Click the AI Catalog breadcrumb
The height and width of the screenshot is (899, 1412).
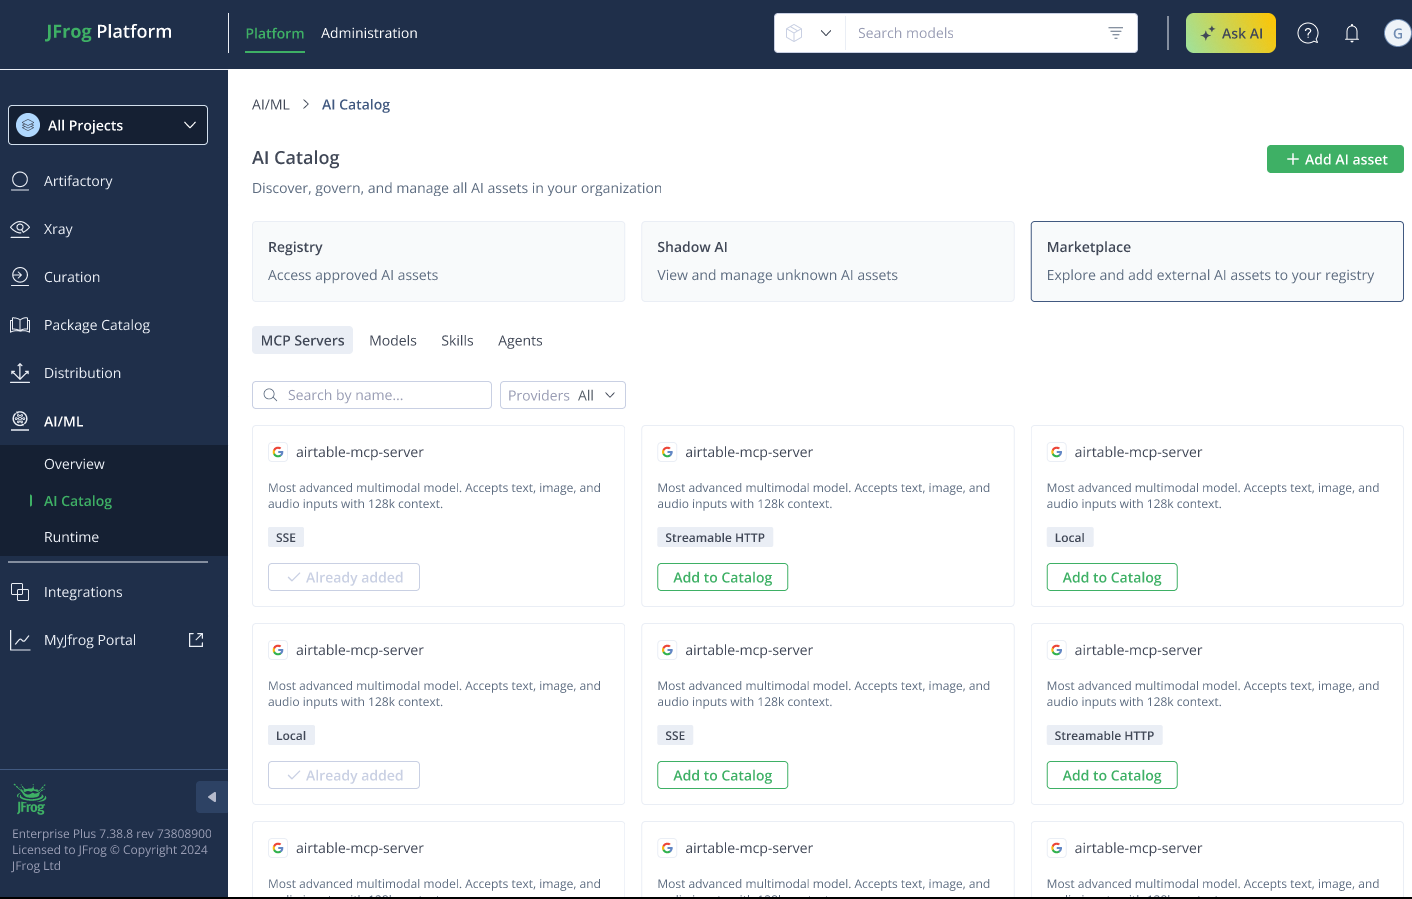point(356,104)
